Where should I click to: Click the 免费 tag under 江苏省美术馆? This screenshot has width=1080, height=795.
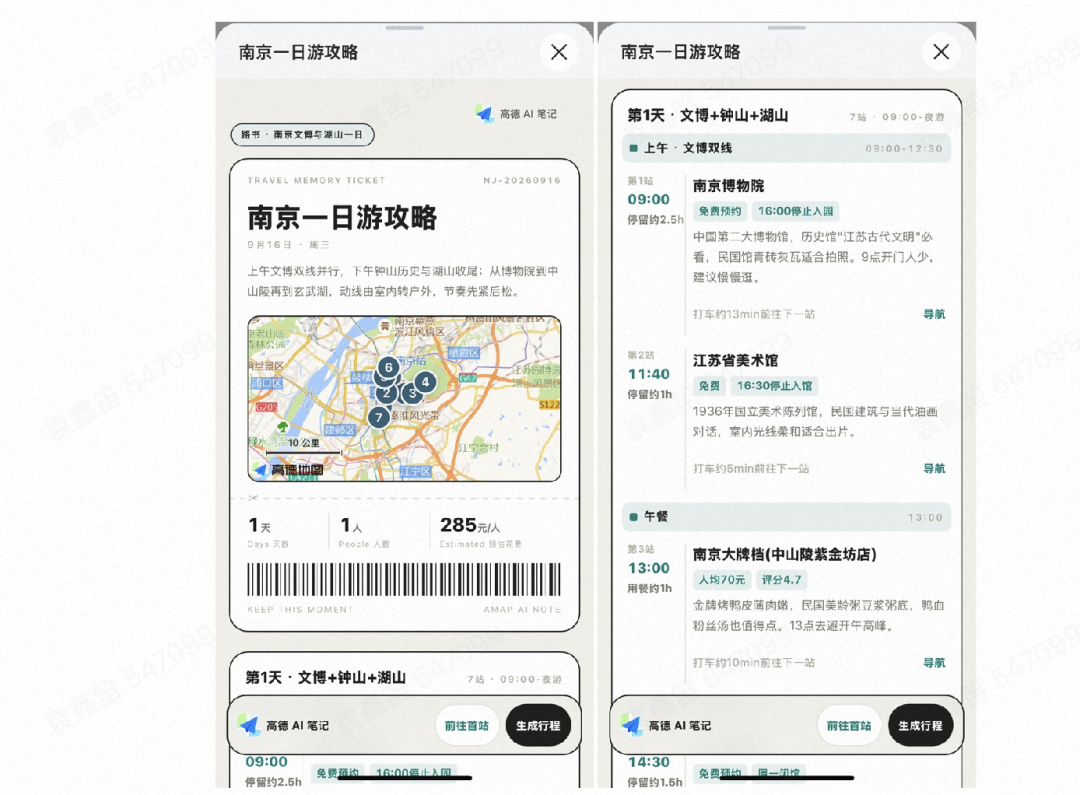click(709, 386)
